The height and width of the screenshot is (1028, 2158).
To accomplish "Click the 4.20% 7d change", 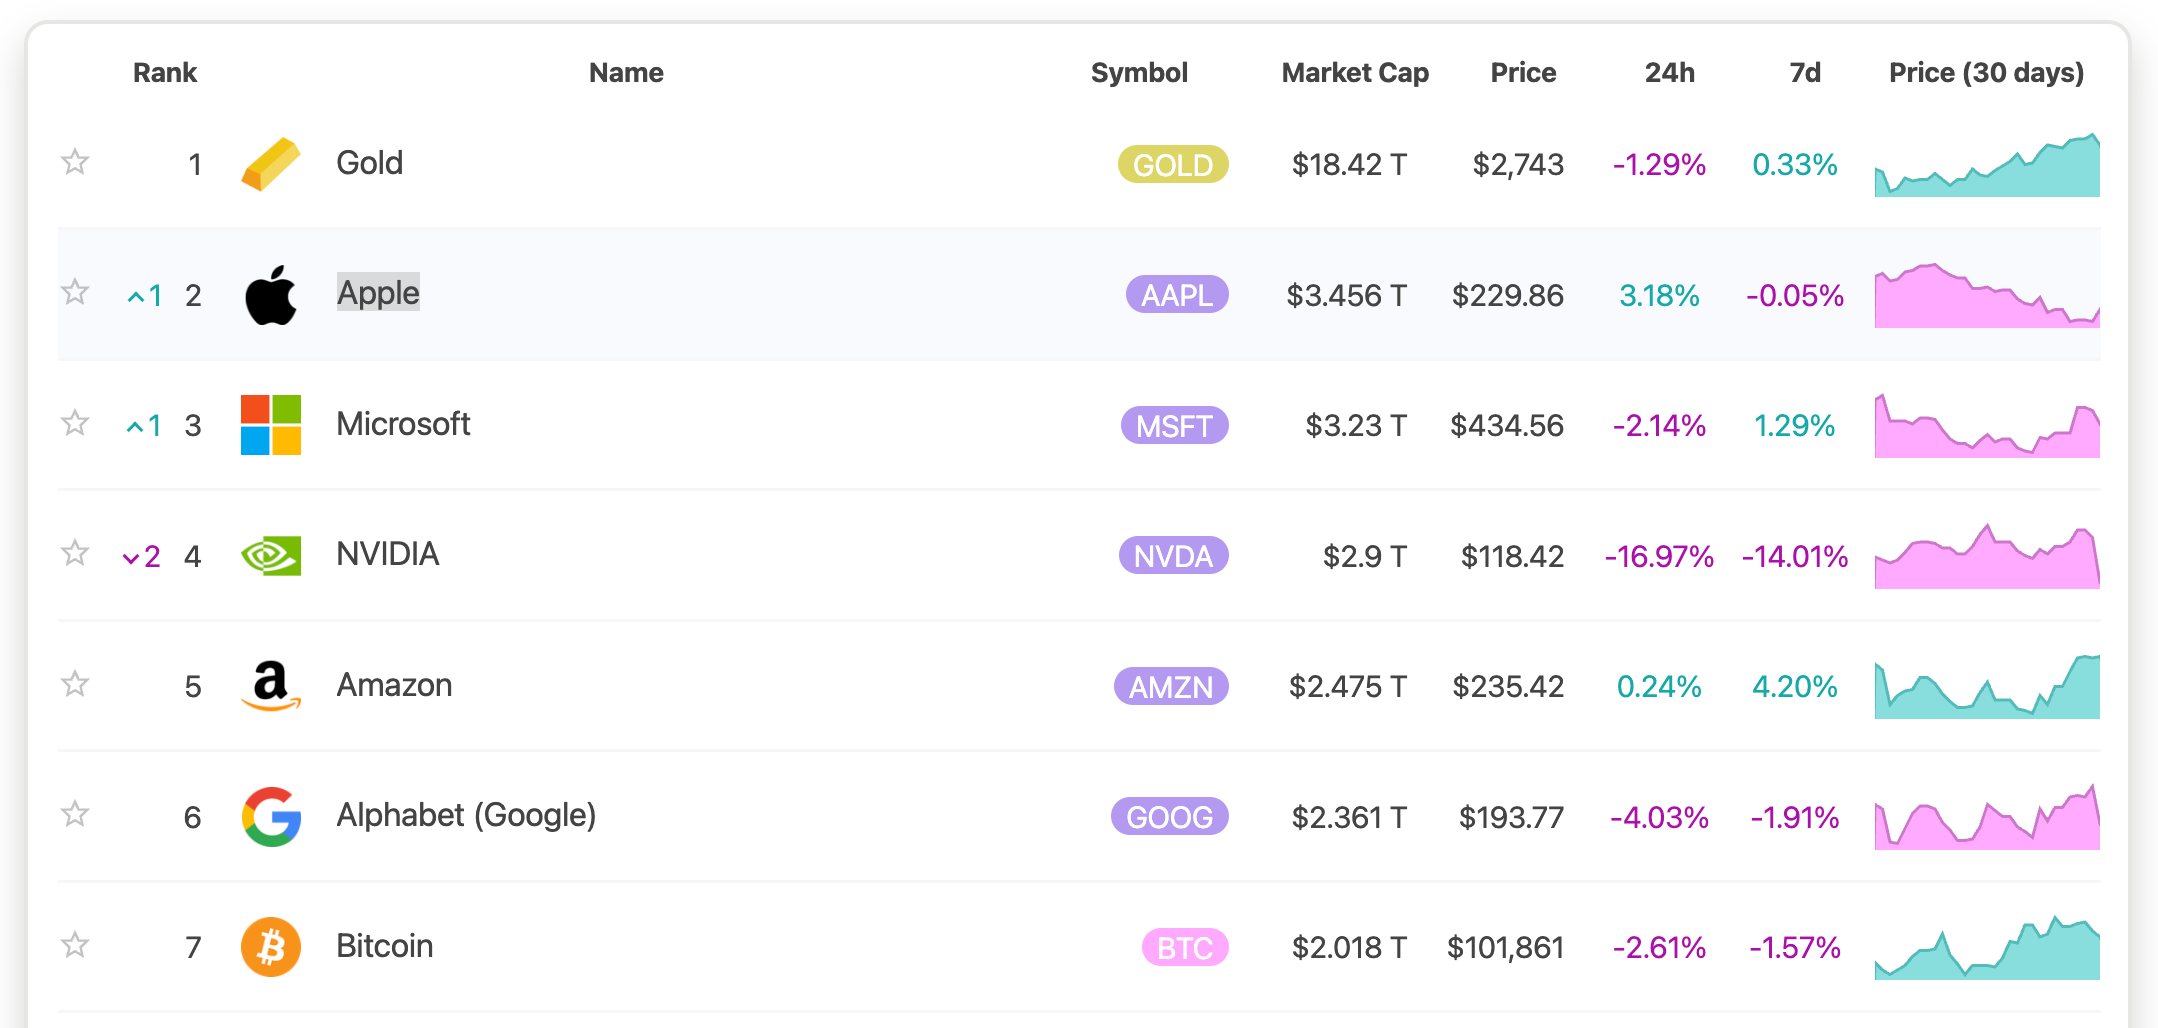I will 1795,686.
